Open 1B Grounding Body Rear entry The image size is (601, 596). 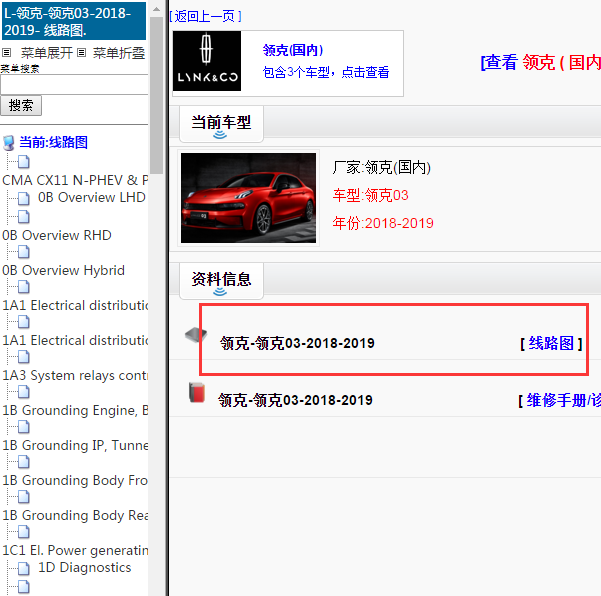click(x=75, y=516)
